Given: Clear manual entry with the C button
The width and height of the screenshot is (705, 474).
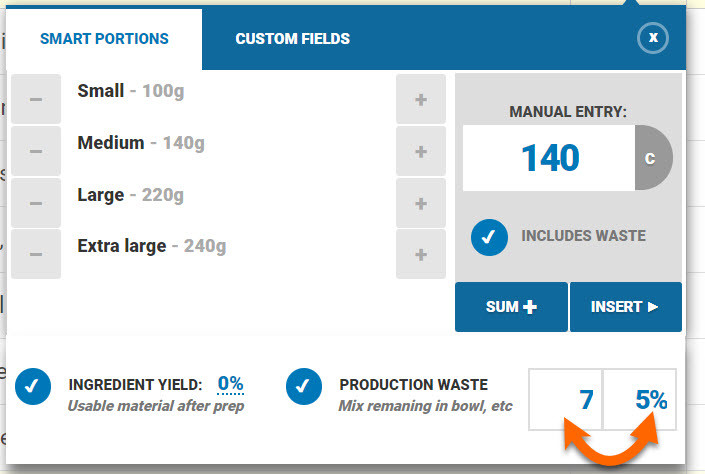Looking at the screenshot, I should tap(652, 158).
